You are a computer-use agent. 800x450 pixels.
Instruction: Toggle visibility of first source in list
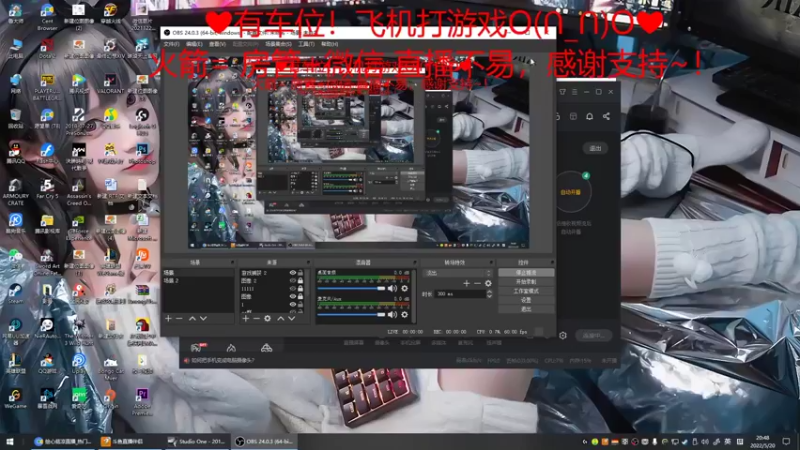click(292, 273)
